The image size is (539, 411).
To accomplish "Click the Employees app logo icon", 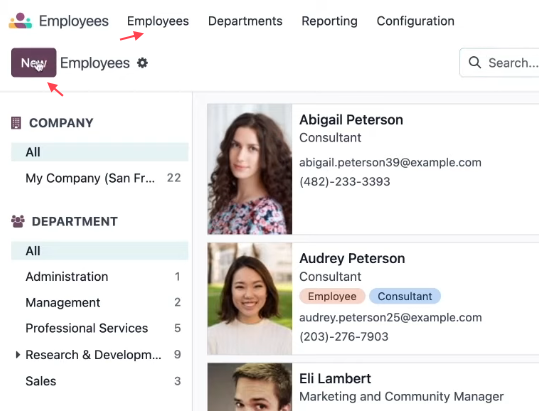I will pos(20,21).
